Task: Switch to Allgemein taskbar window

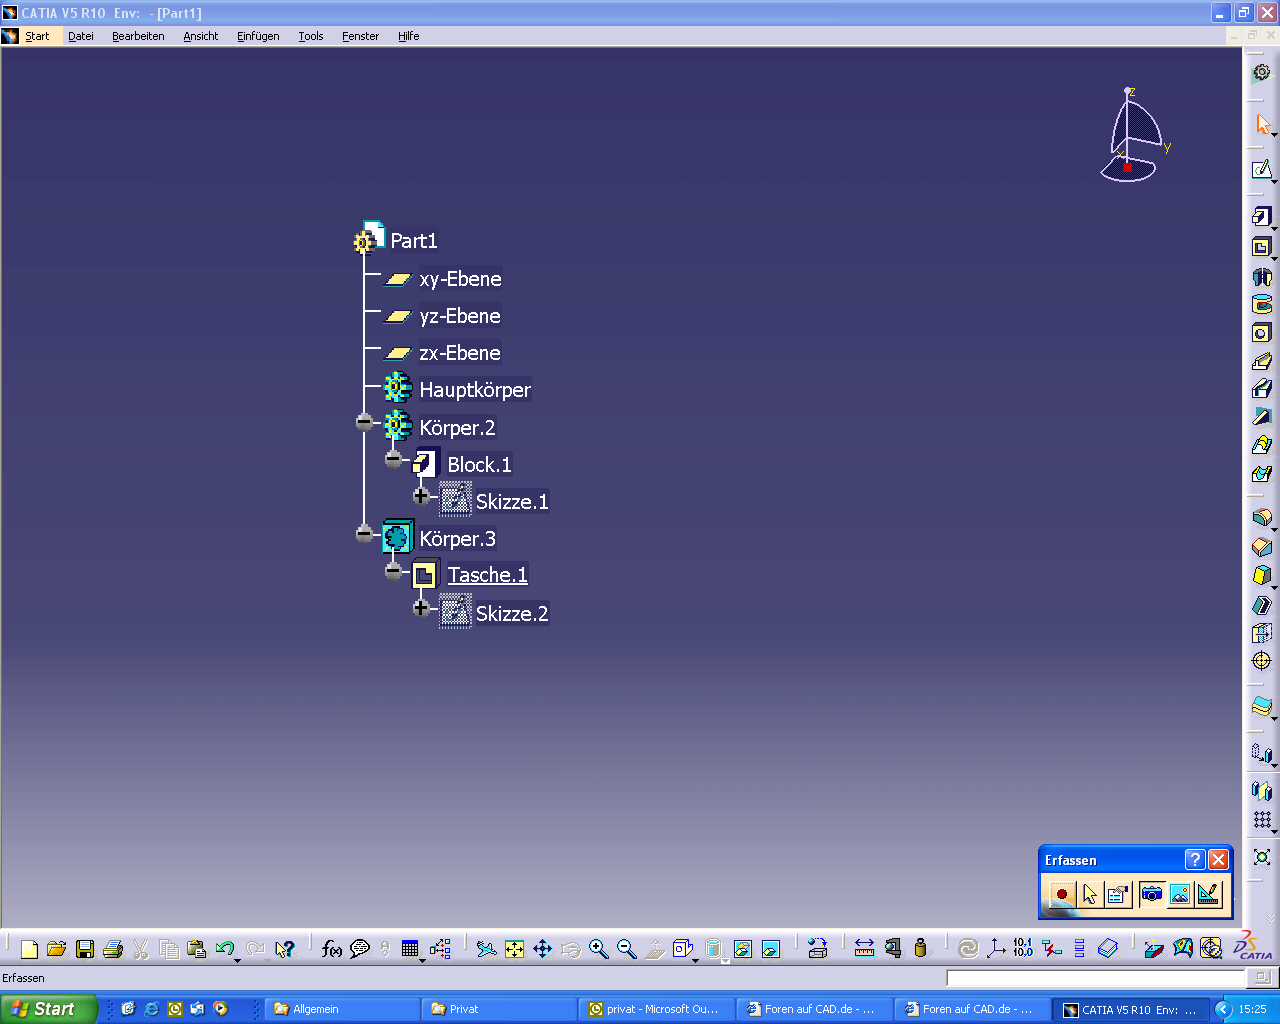Action: point(343,1009)
